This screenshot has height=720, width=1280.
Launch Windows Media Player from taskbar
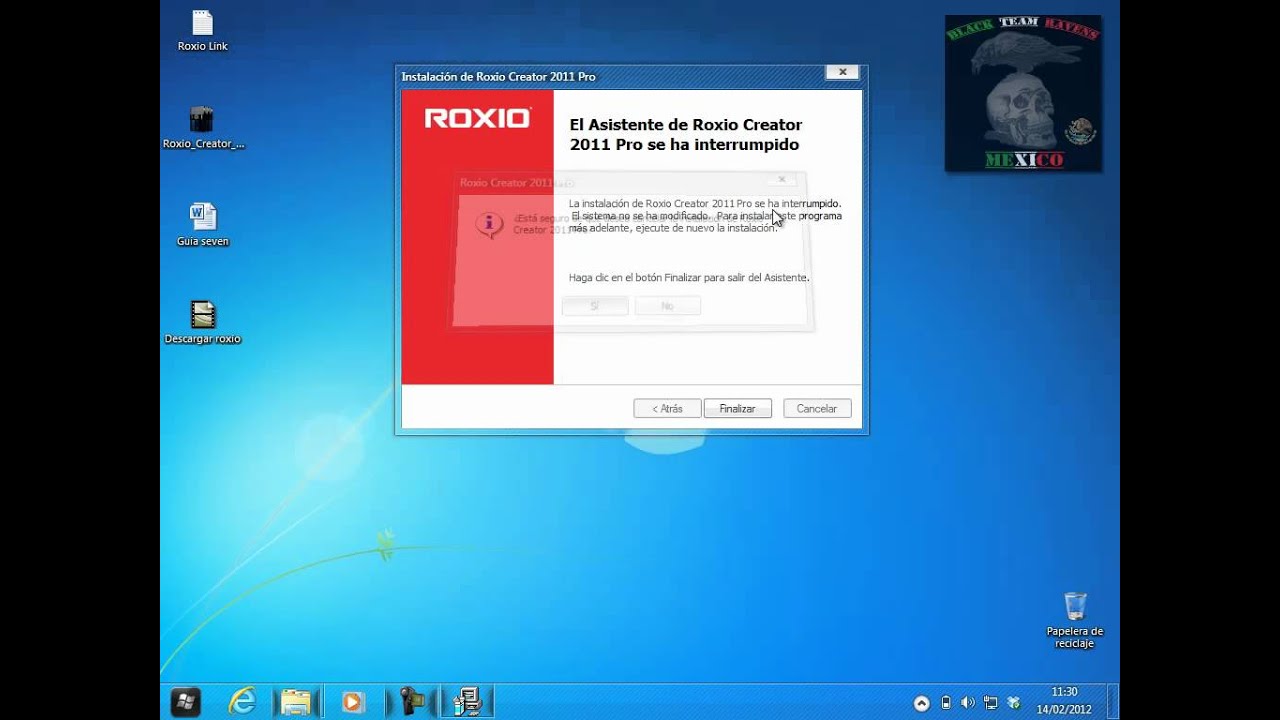point(352,702)
